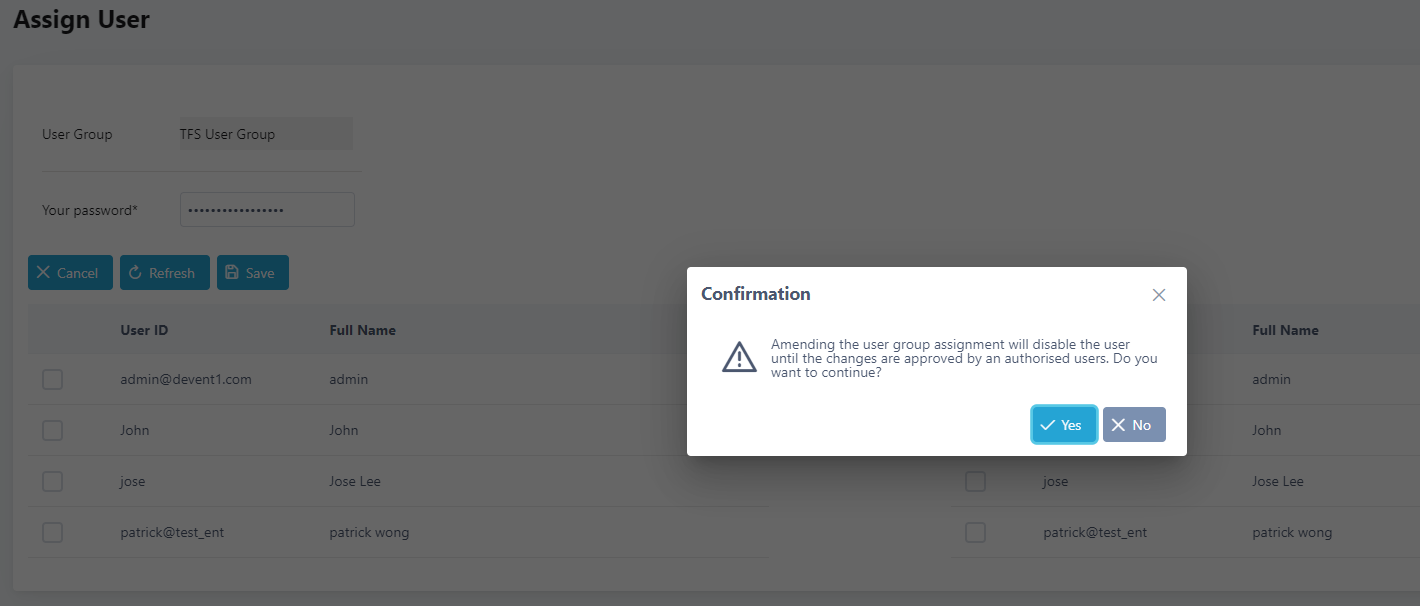Click the warning triangle icon in dialog

[739, 357]
